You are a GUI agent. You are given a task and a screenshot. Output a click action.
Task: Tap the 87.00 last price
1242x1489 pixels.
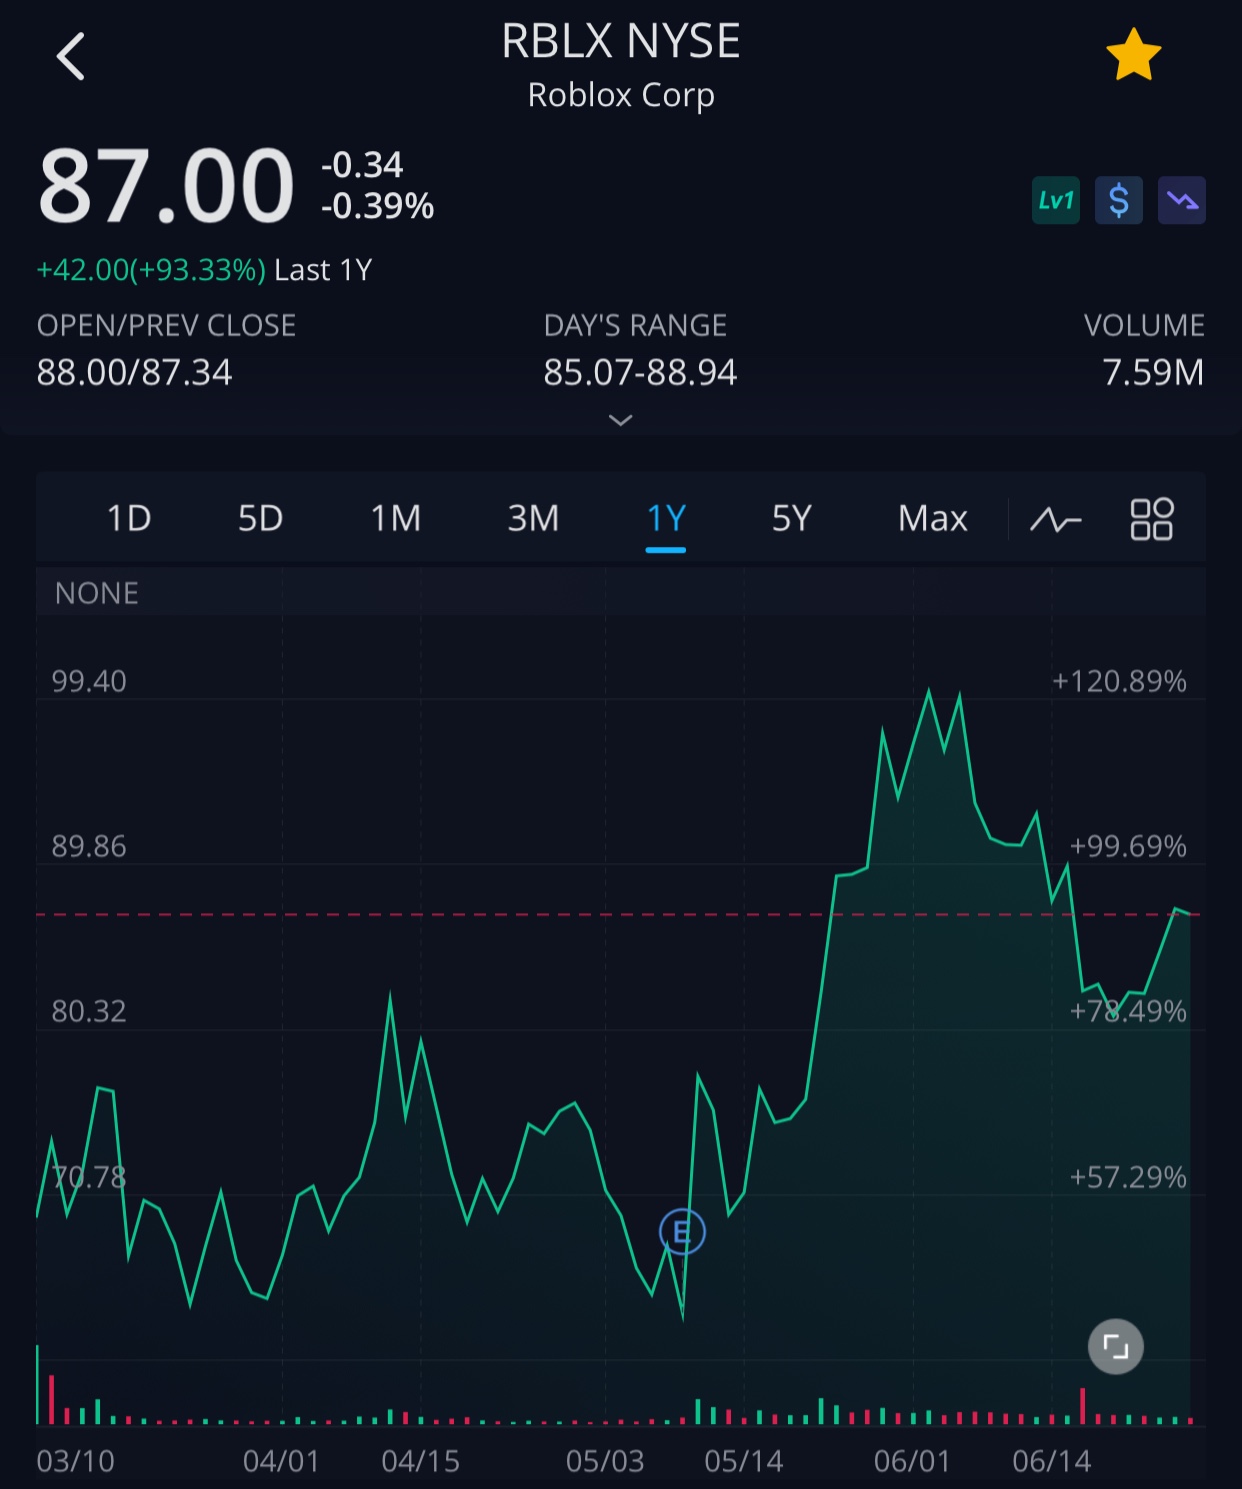point(166,186)
